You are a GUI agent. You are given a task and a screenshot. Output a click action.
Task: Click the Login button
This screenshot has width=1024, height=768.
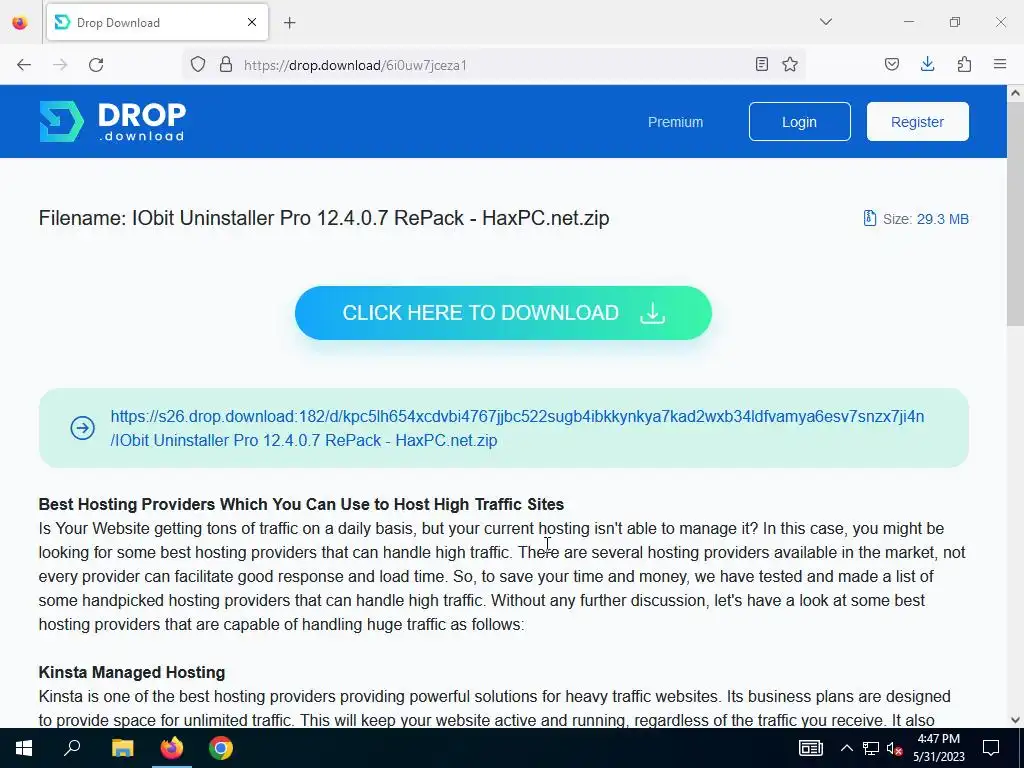click(x=799, y=121)
